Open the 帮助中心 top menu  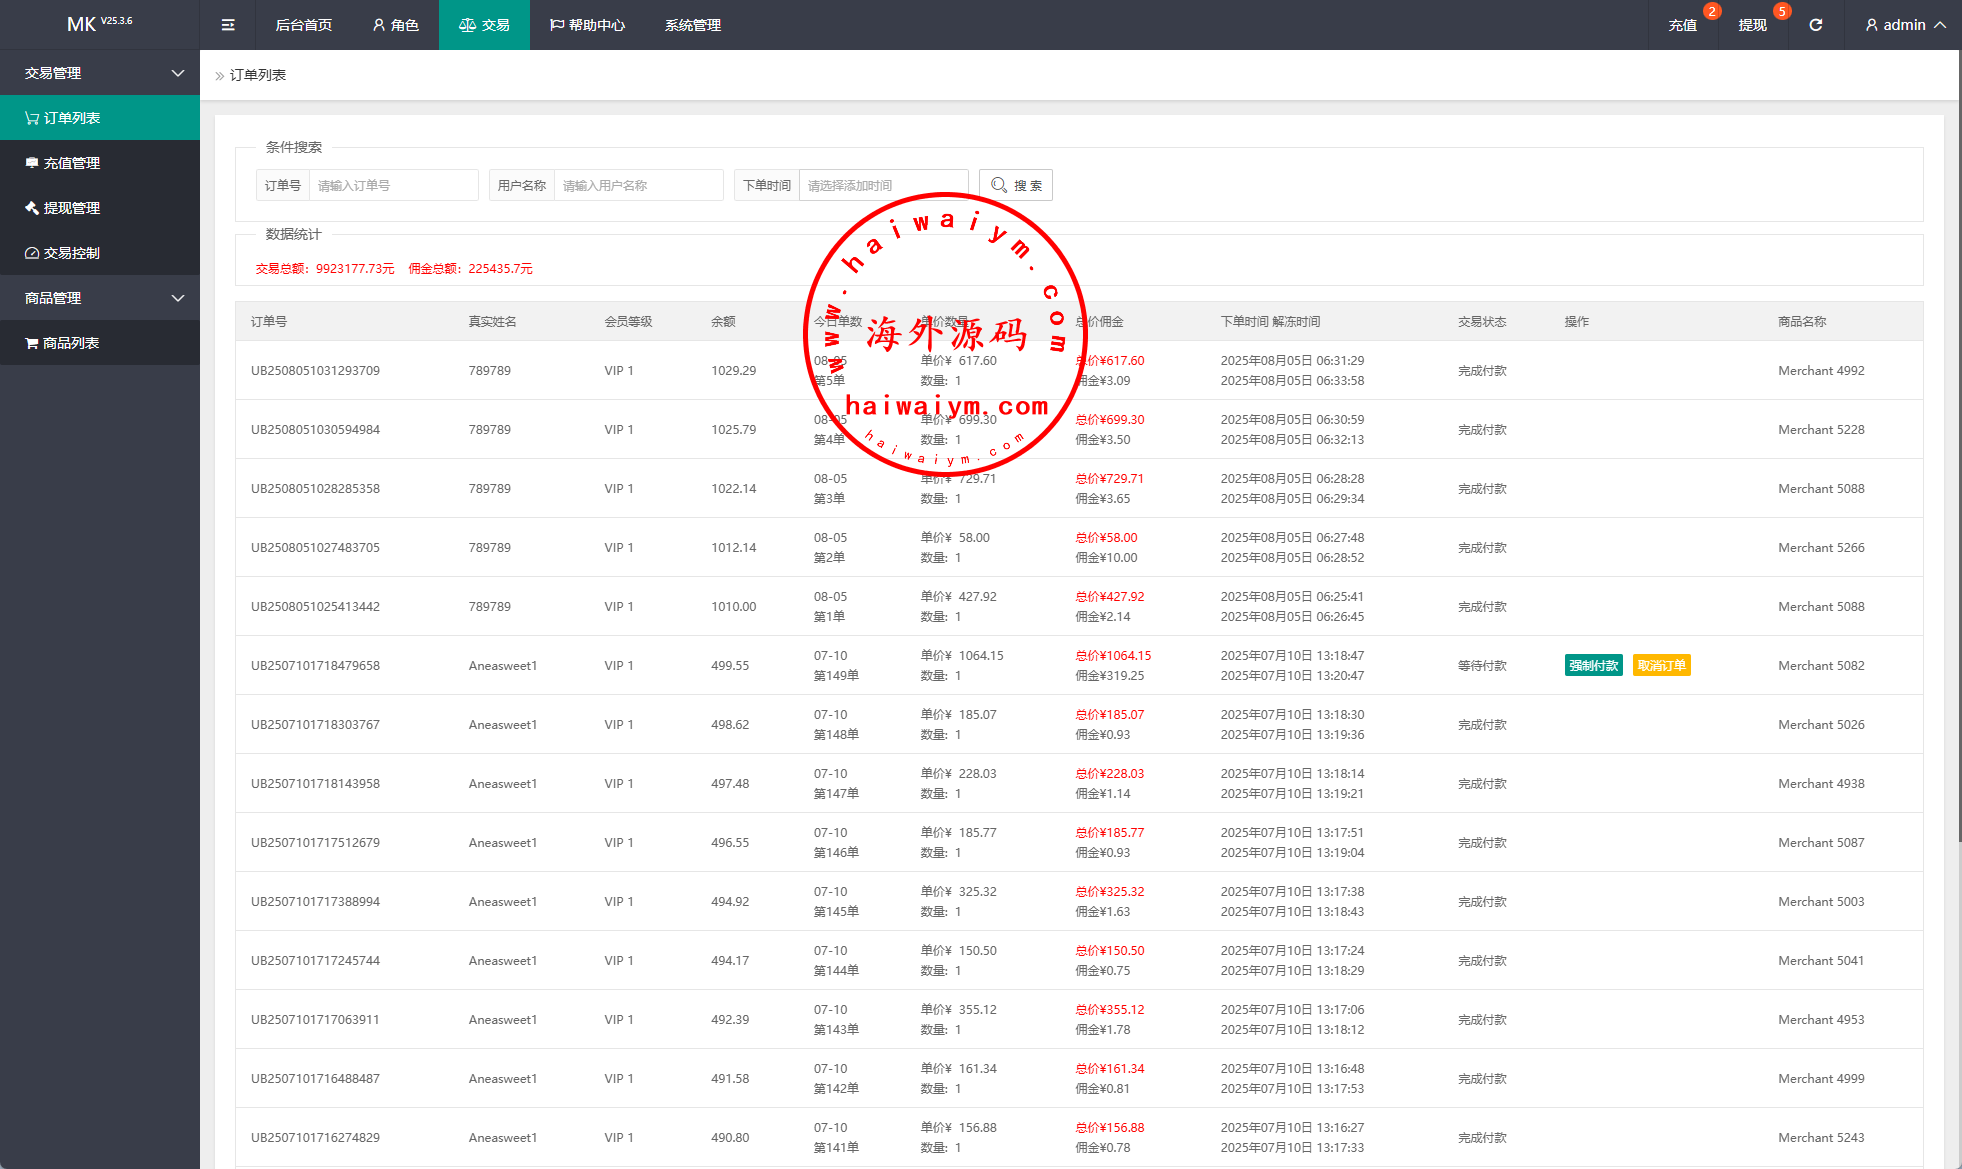click(587, 25)
